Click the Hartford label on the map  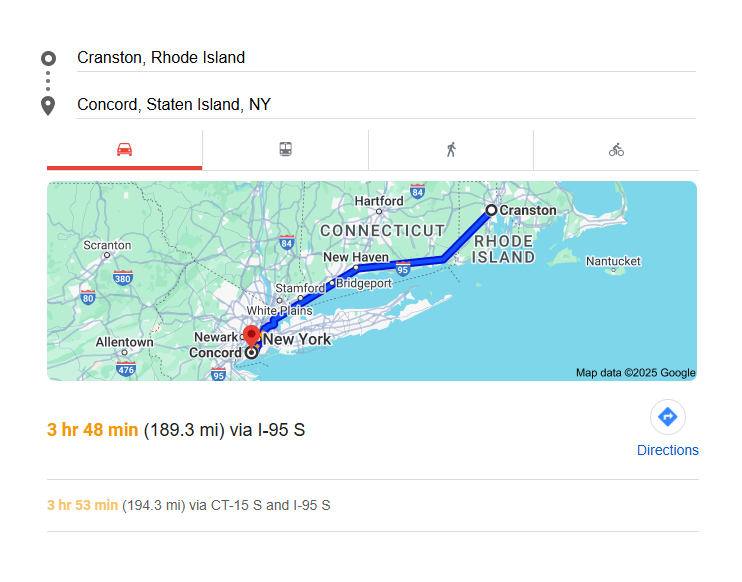click(x=379, y=201)
